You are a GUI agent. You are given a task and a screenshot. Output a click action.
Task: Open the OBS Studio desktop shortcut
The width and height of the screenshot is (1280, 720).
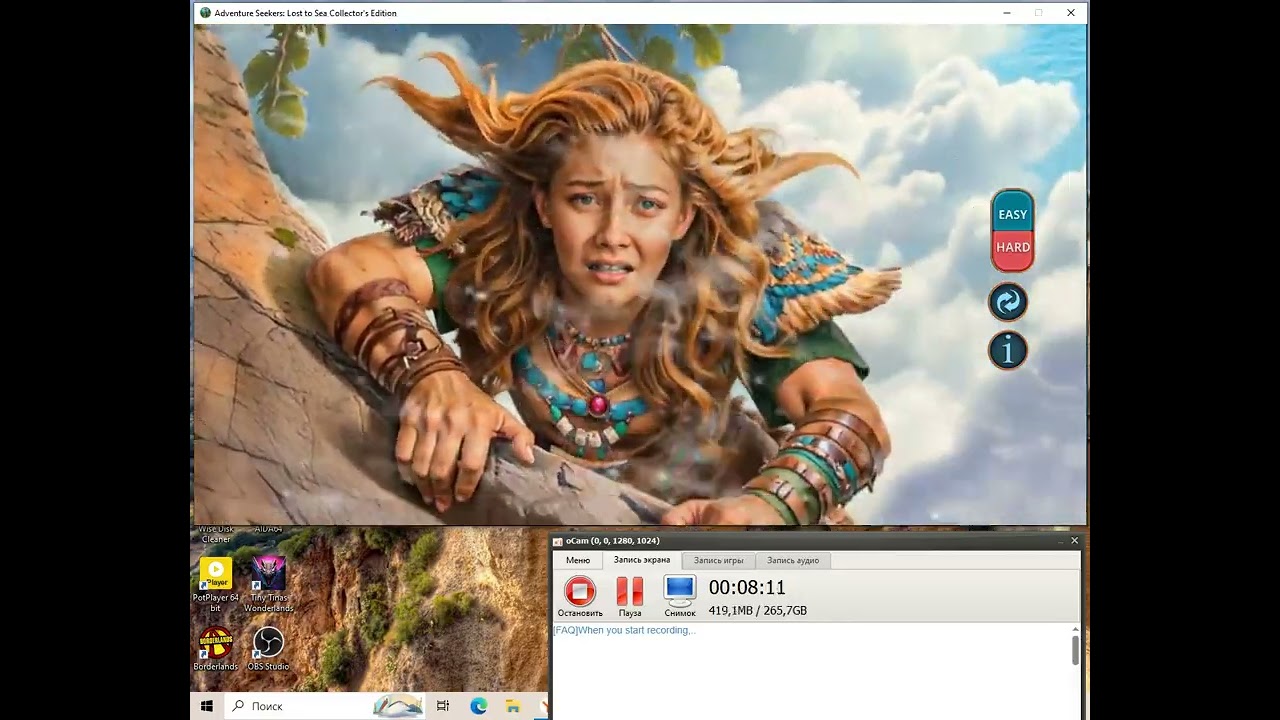point(269,649)
